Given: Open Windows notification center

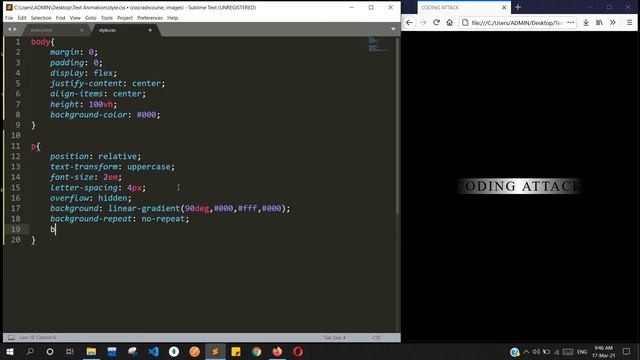Looking at the screenshot, I should tap(627, 351).
